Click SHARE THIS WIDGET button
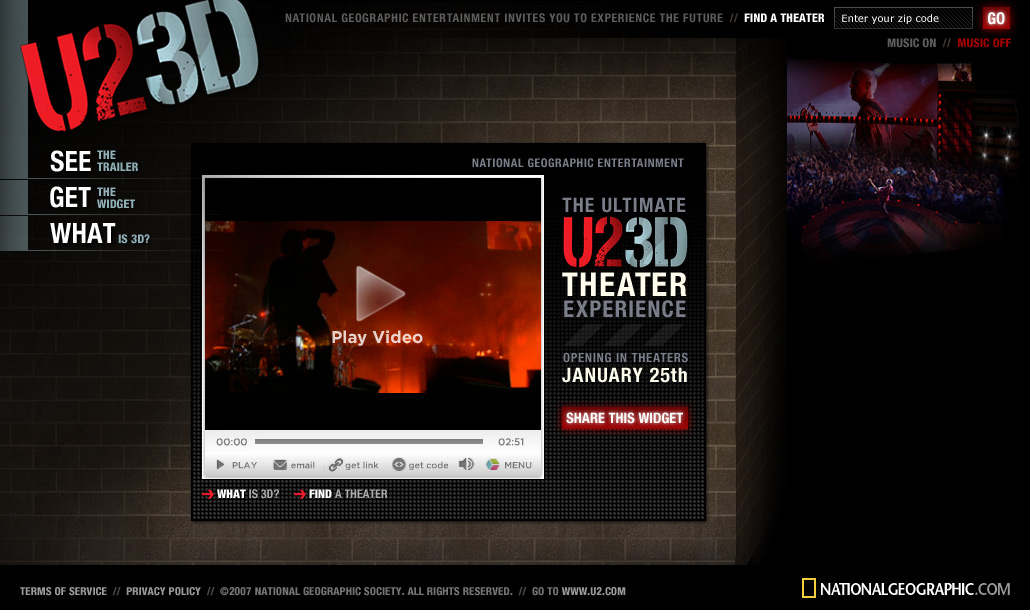The width and height of the screenshot is (1030, 610). point(624,418)
